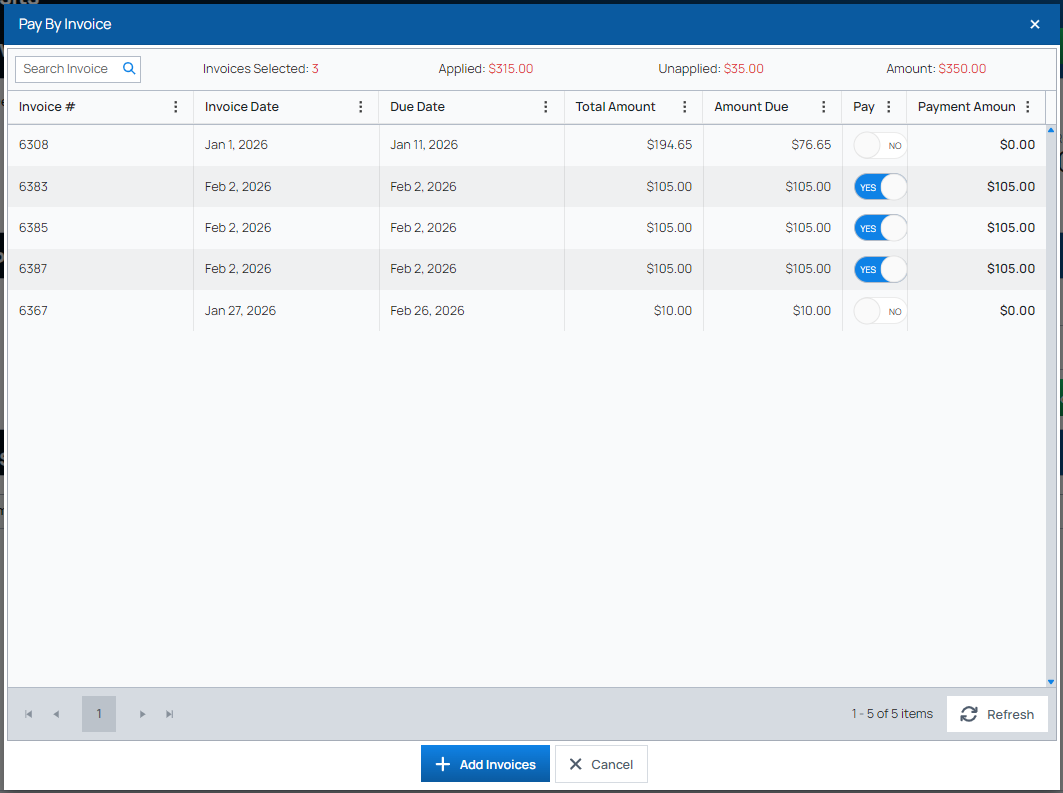Go to first page arrow
Screen dimensions: 1063x793
(28, 714)
